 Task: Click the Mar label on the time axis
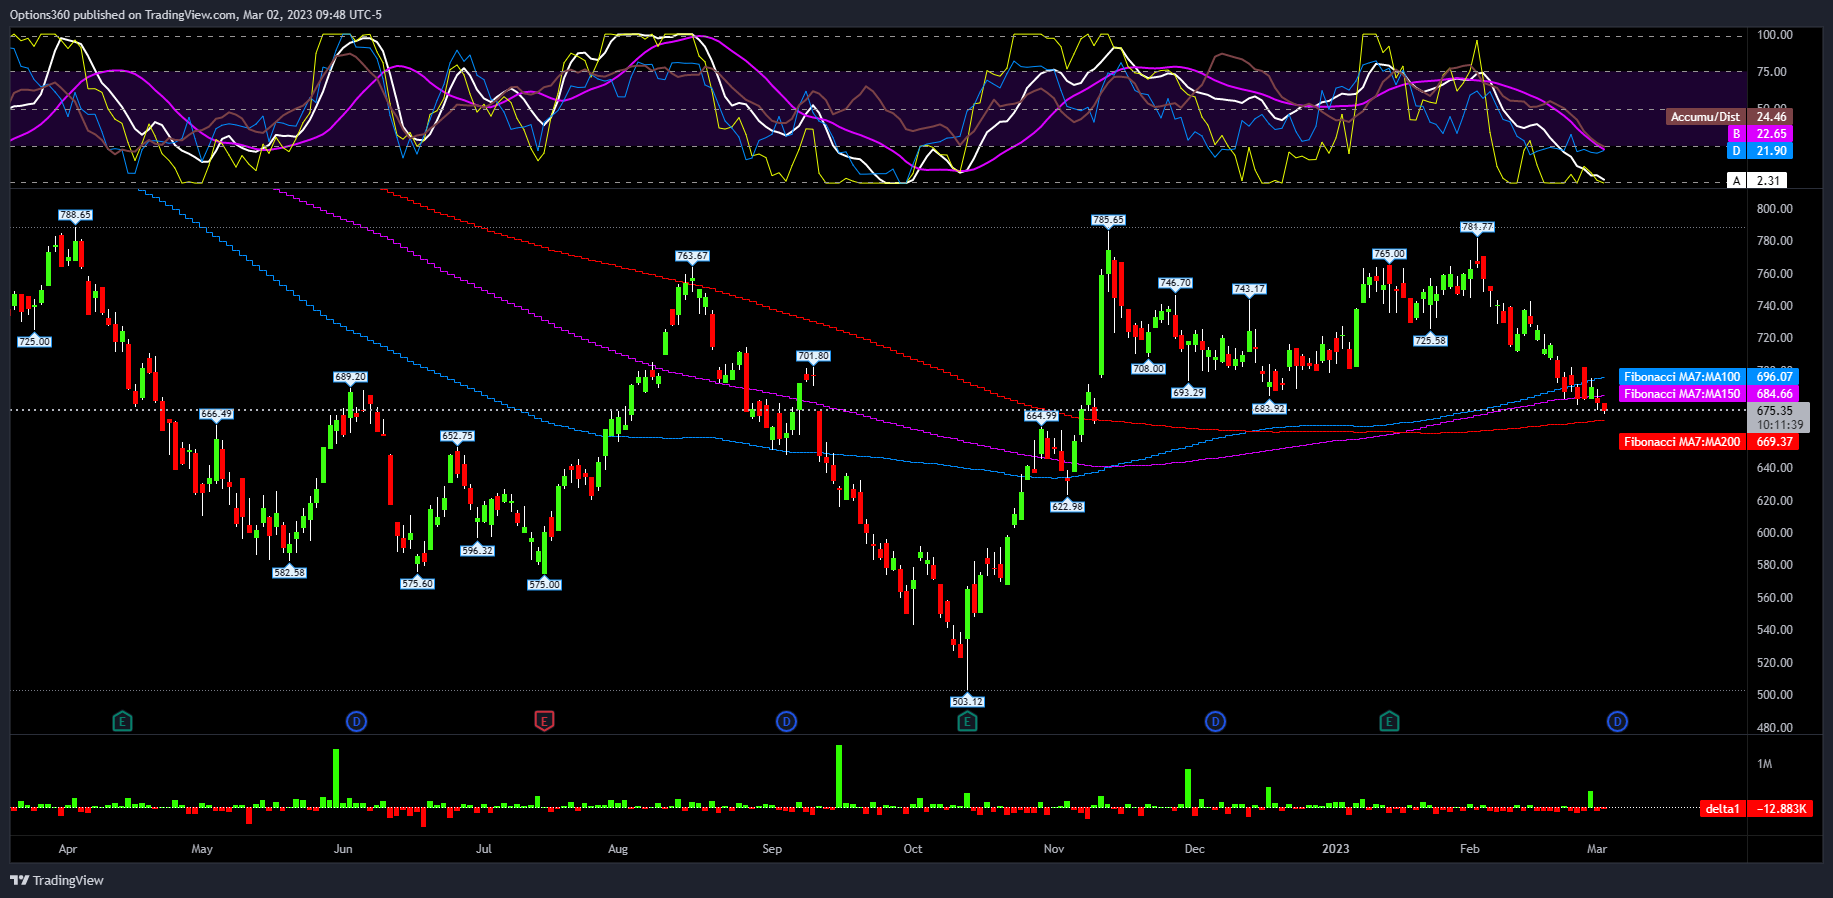[x=1597, y=849]
